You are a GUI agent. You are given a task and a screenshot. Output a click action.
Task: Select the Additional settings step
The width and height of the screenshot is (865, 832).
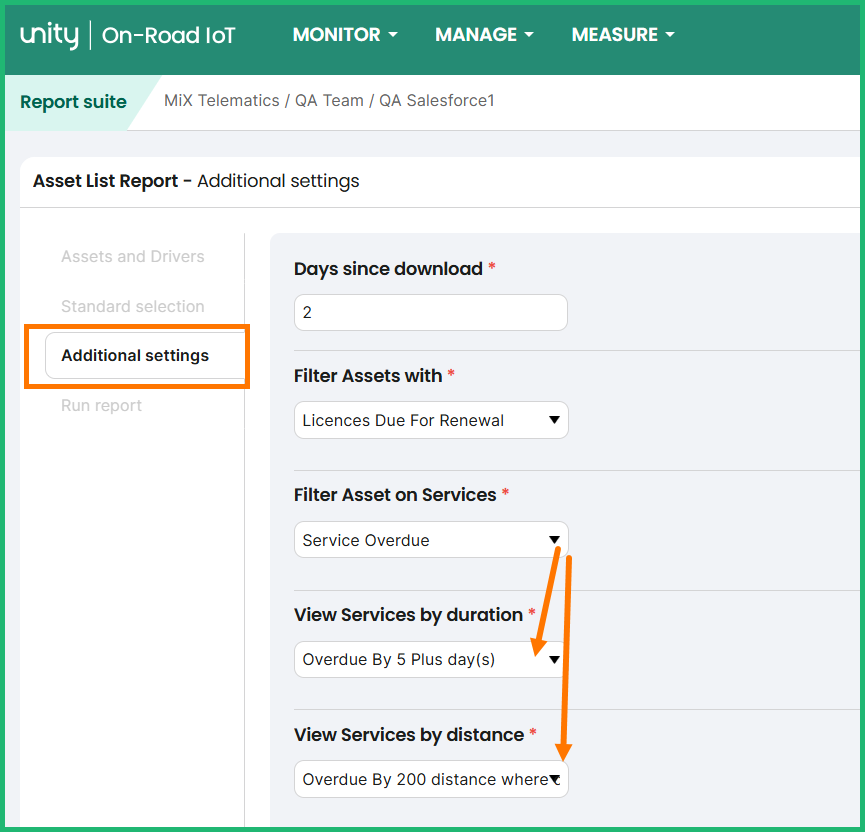click(145, 355)
